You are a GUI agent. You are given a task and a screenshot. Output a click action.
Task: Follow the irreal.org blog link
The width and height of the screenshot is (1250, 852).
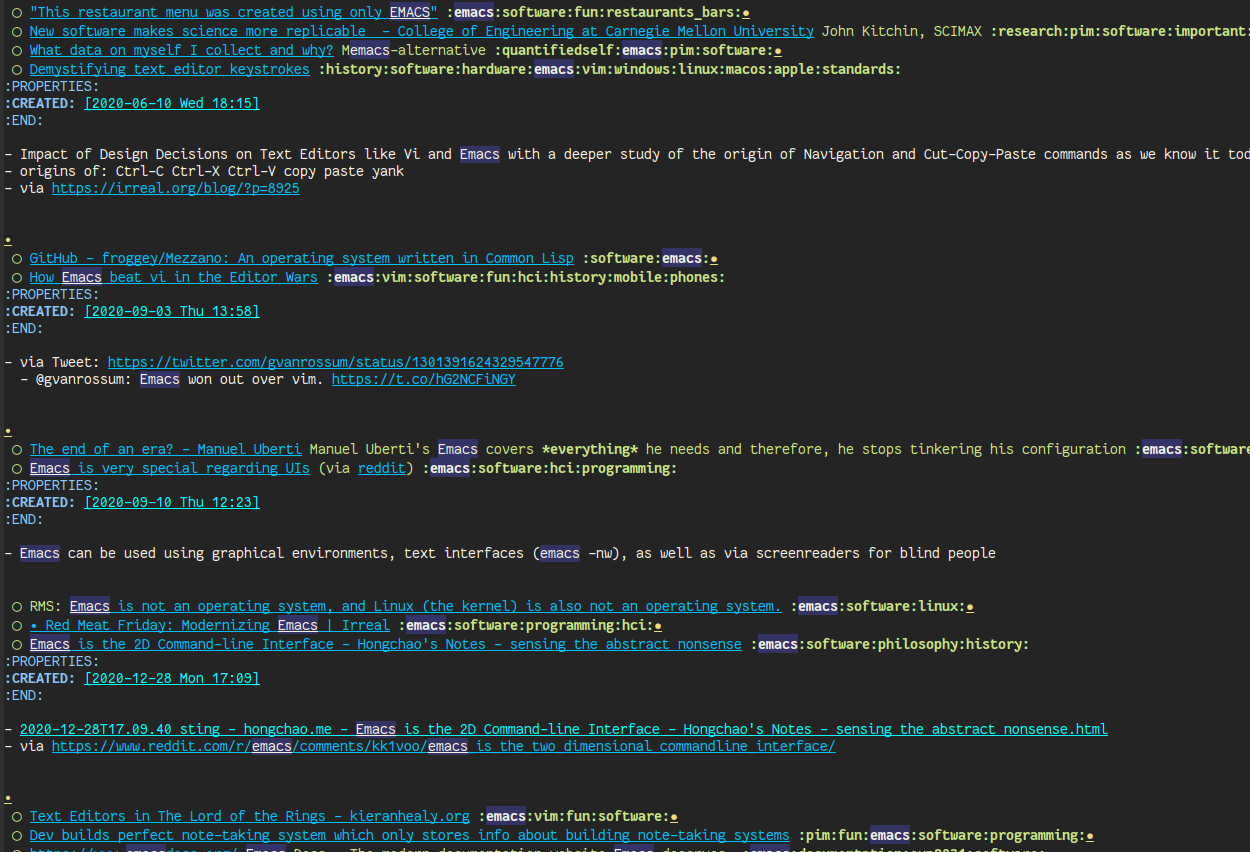pyautogui.click(x=176, y=188)
